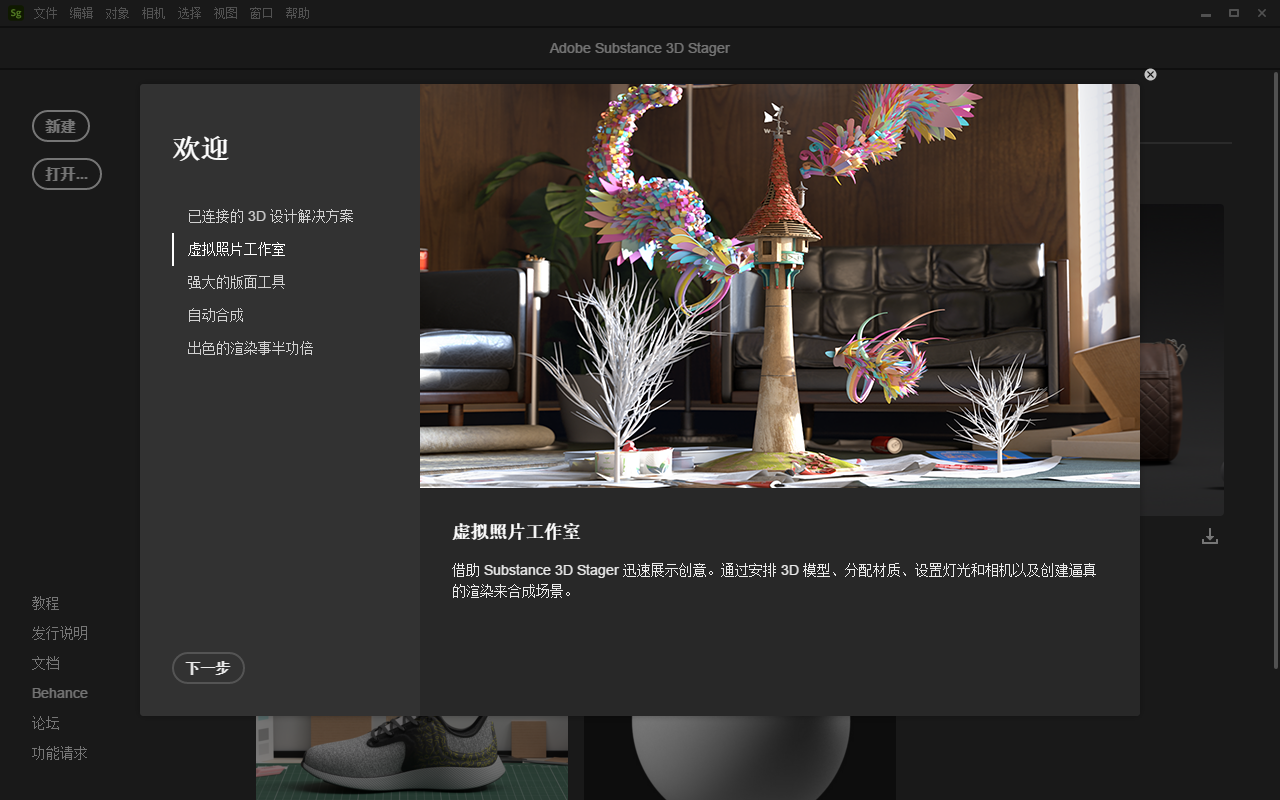Viewport: 1280px width, 800px height.
Task: Click the 欢迎 heading text
Action: point(201,148)
